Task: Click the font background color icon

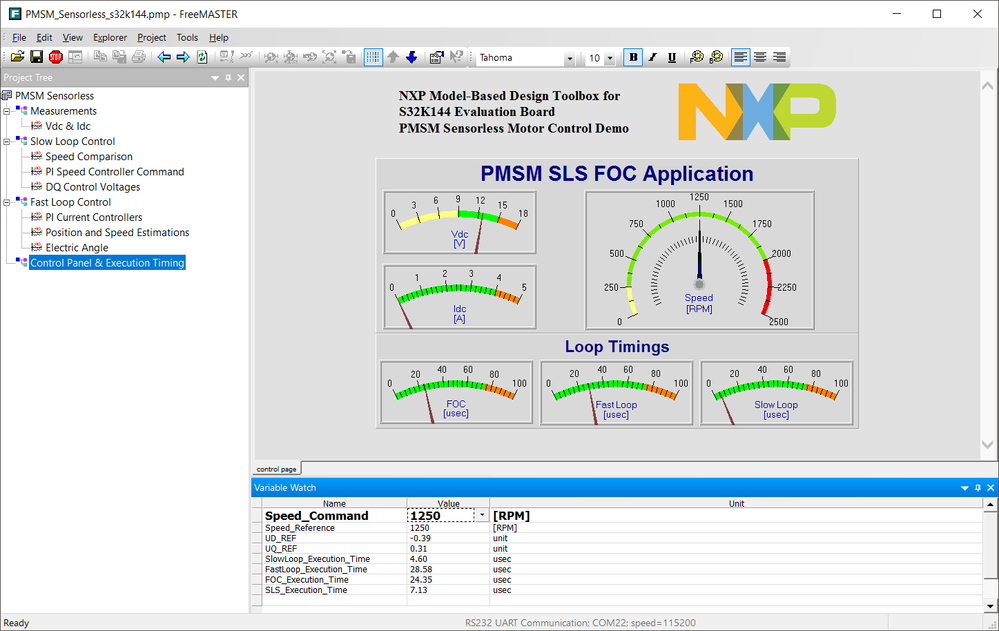Action: coord(716,57)
